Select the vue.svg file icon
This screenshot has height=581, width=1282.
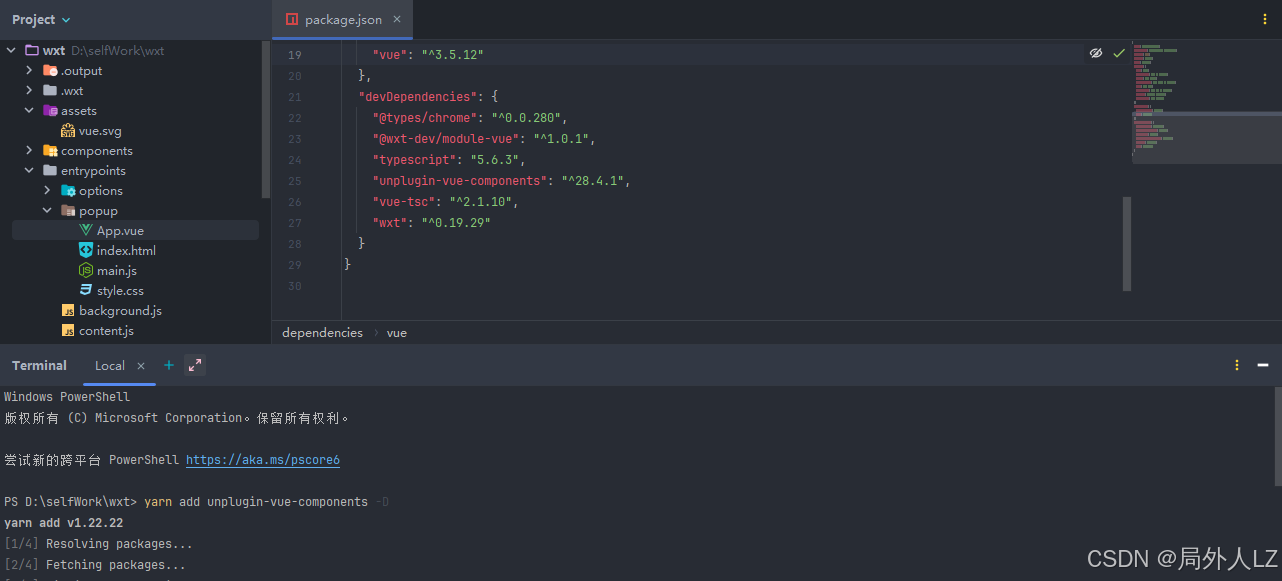(68, 130)
